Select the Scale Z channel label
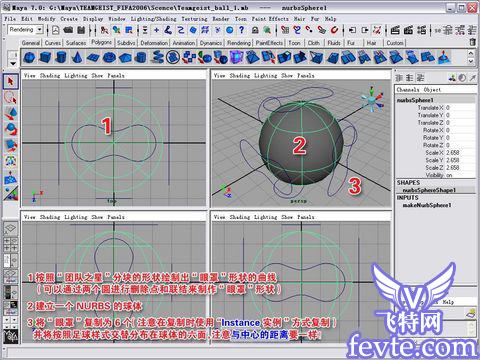 [x=434, y=168]
